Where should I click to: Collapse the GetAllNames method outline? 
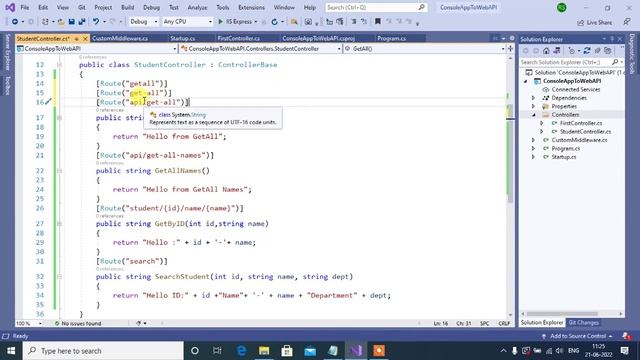60,171
